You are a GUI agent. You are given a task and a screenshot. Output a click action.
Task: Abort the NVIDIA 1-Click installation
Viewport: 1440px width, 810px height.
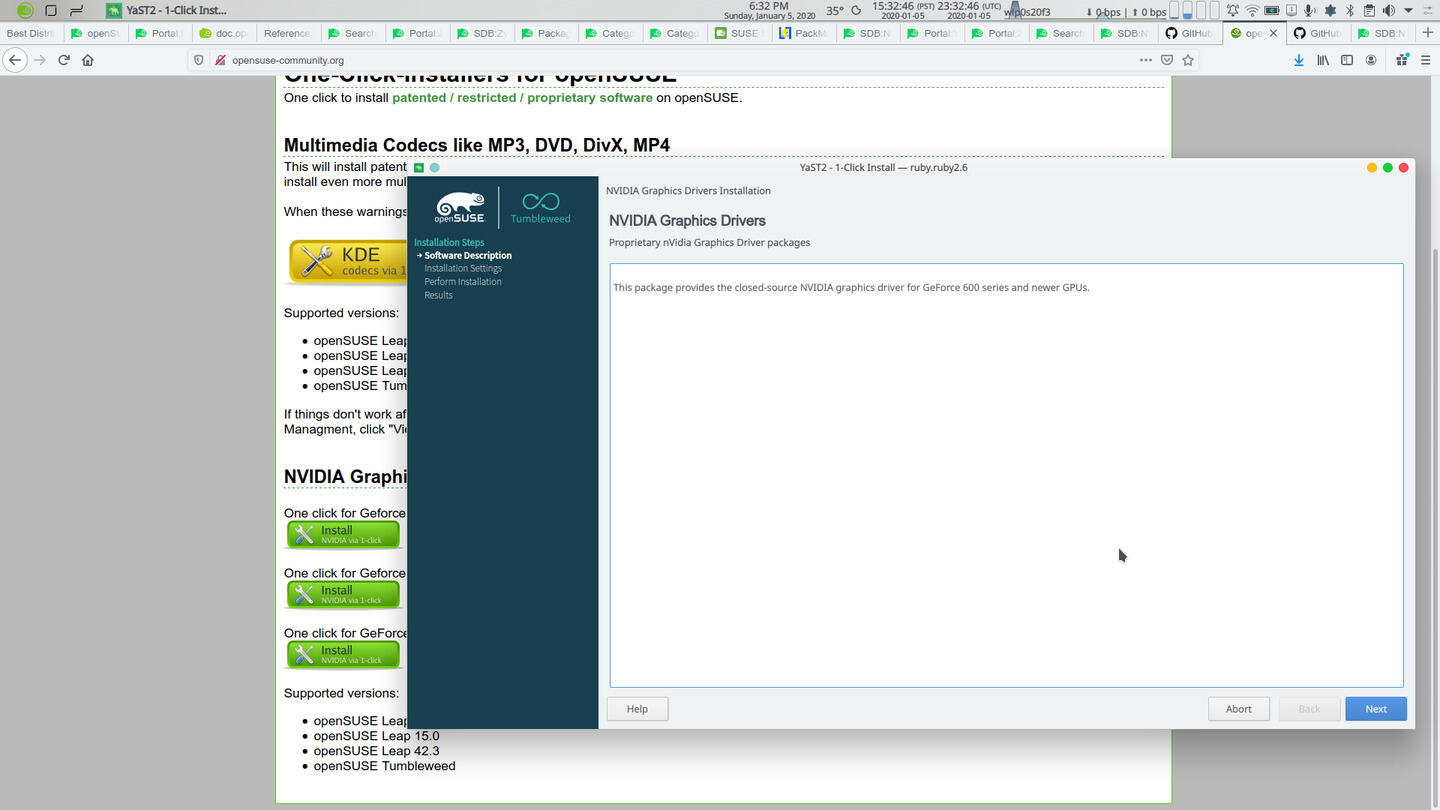pos(1239,709)
